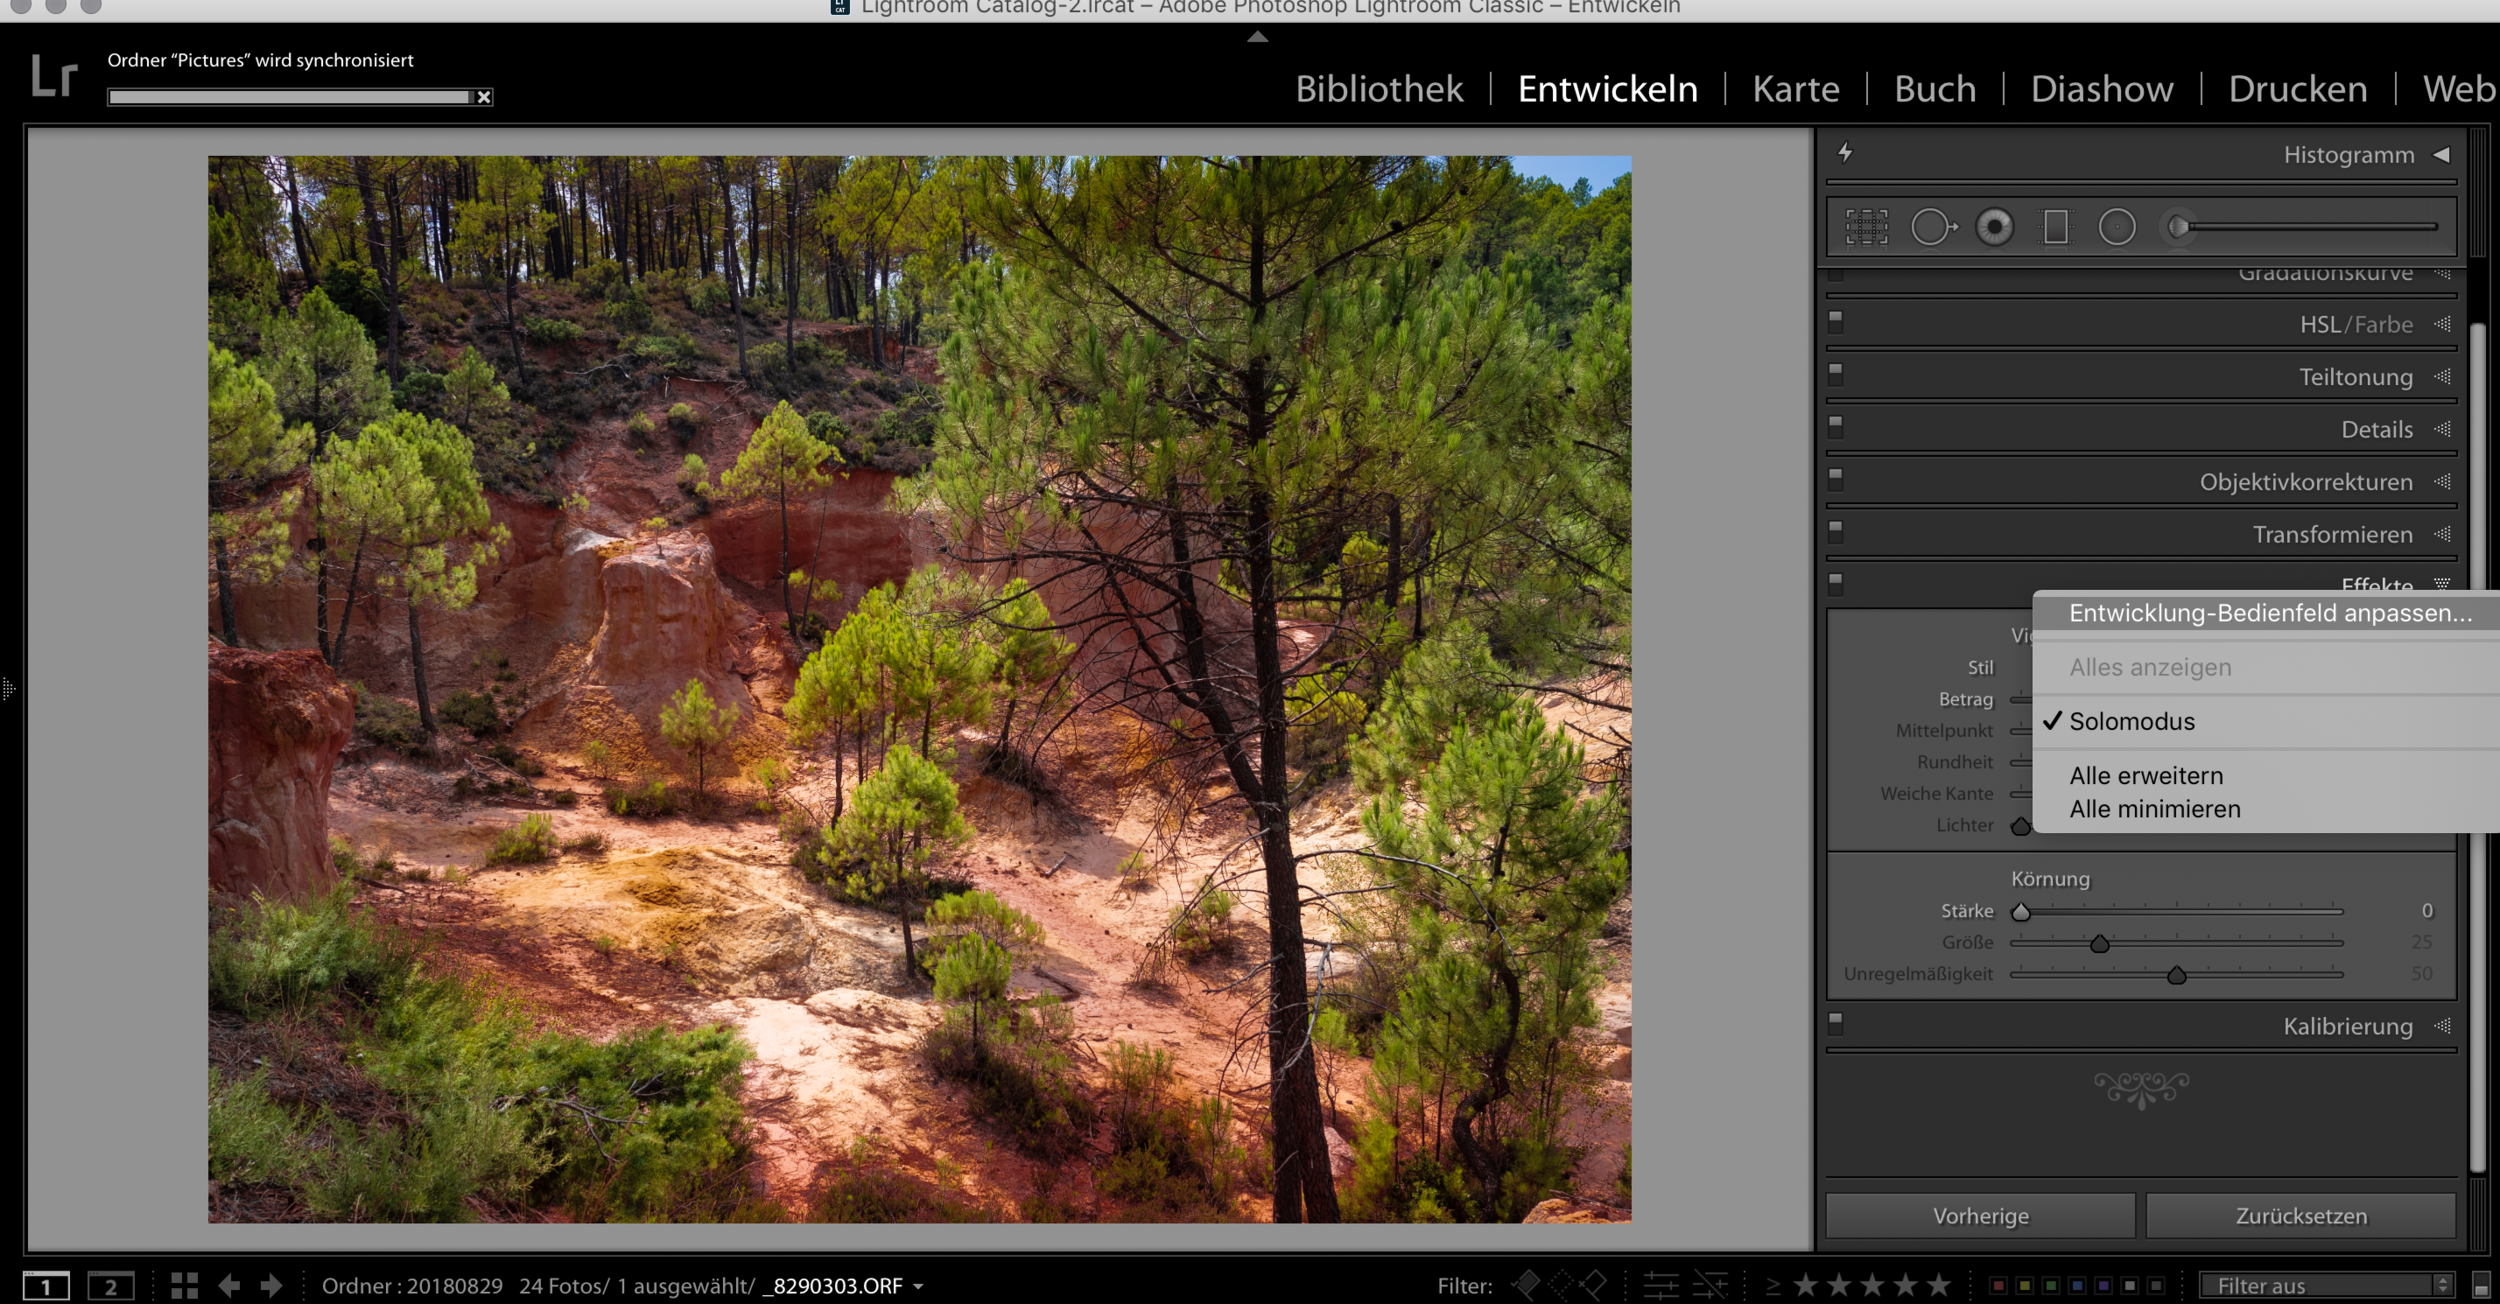Choose Alle minimieren in context menu

(x=2268, y=809)
